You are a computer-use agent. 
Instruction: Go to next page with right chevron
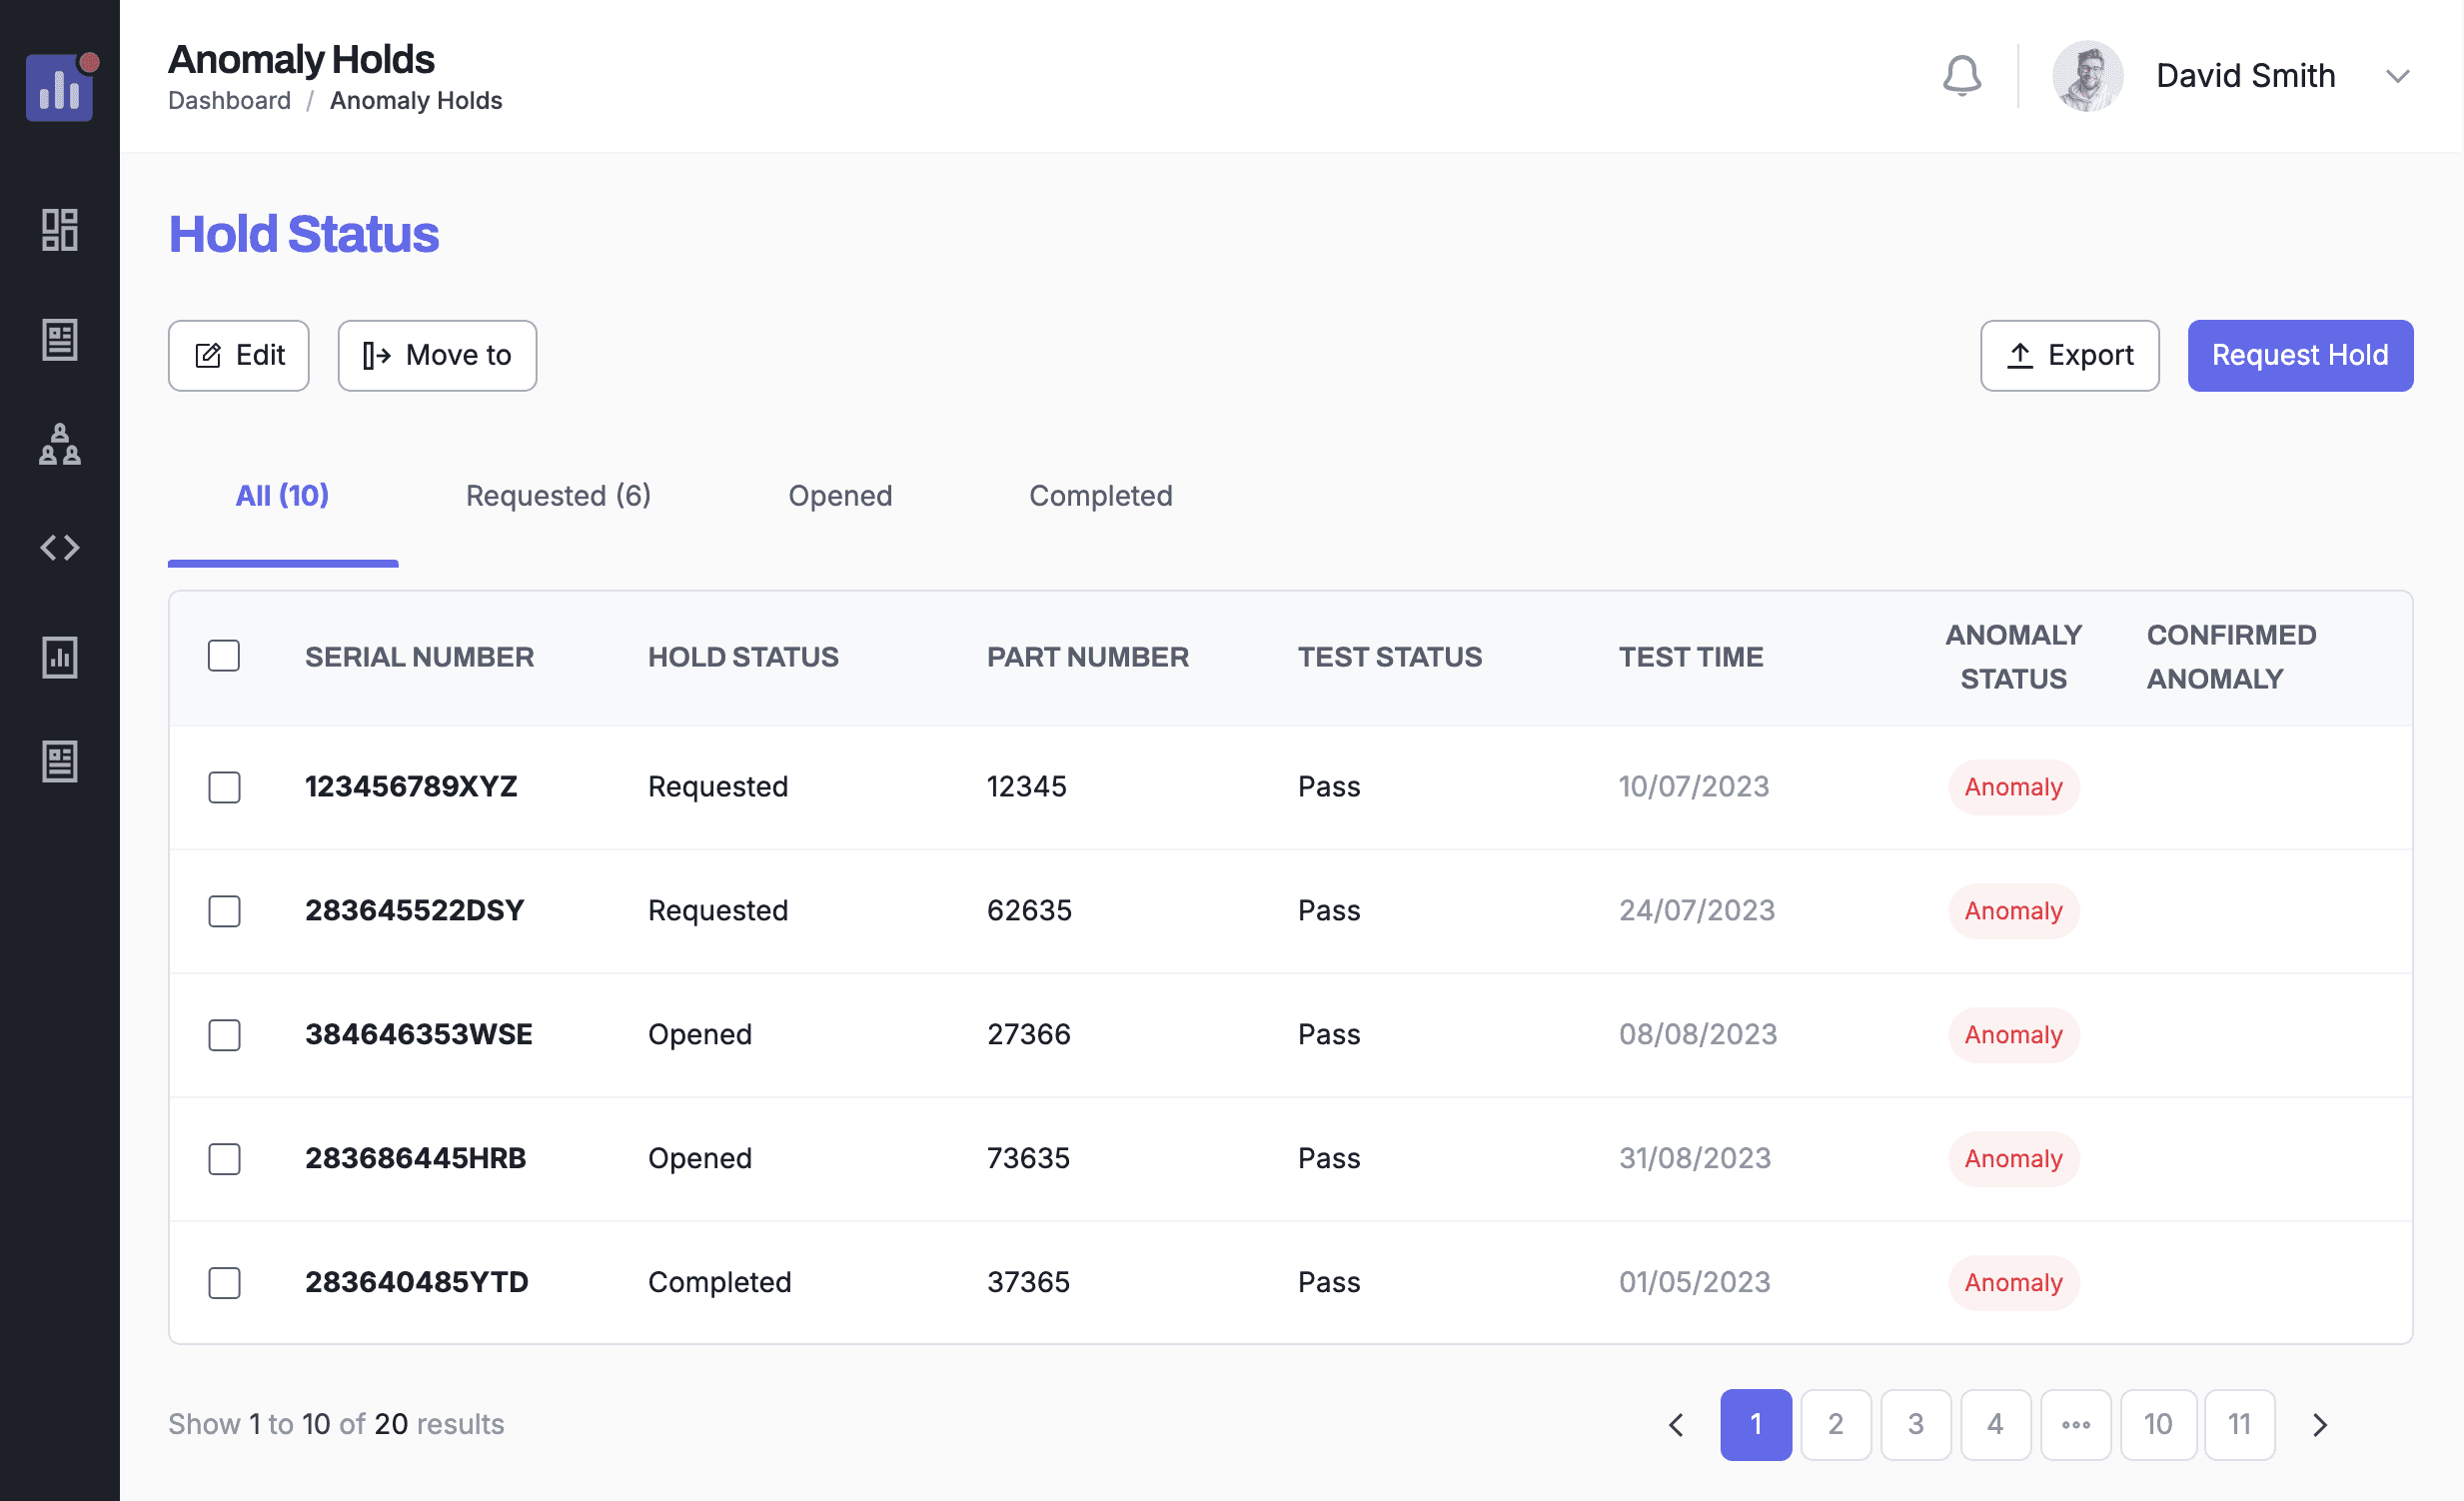[2319, 1424]
